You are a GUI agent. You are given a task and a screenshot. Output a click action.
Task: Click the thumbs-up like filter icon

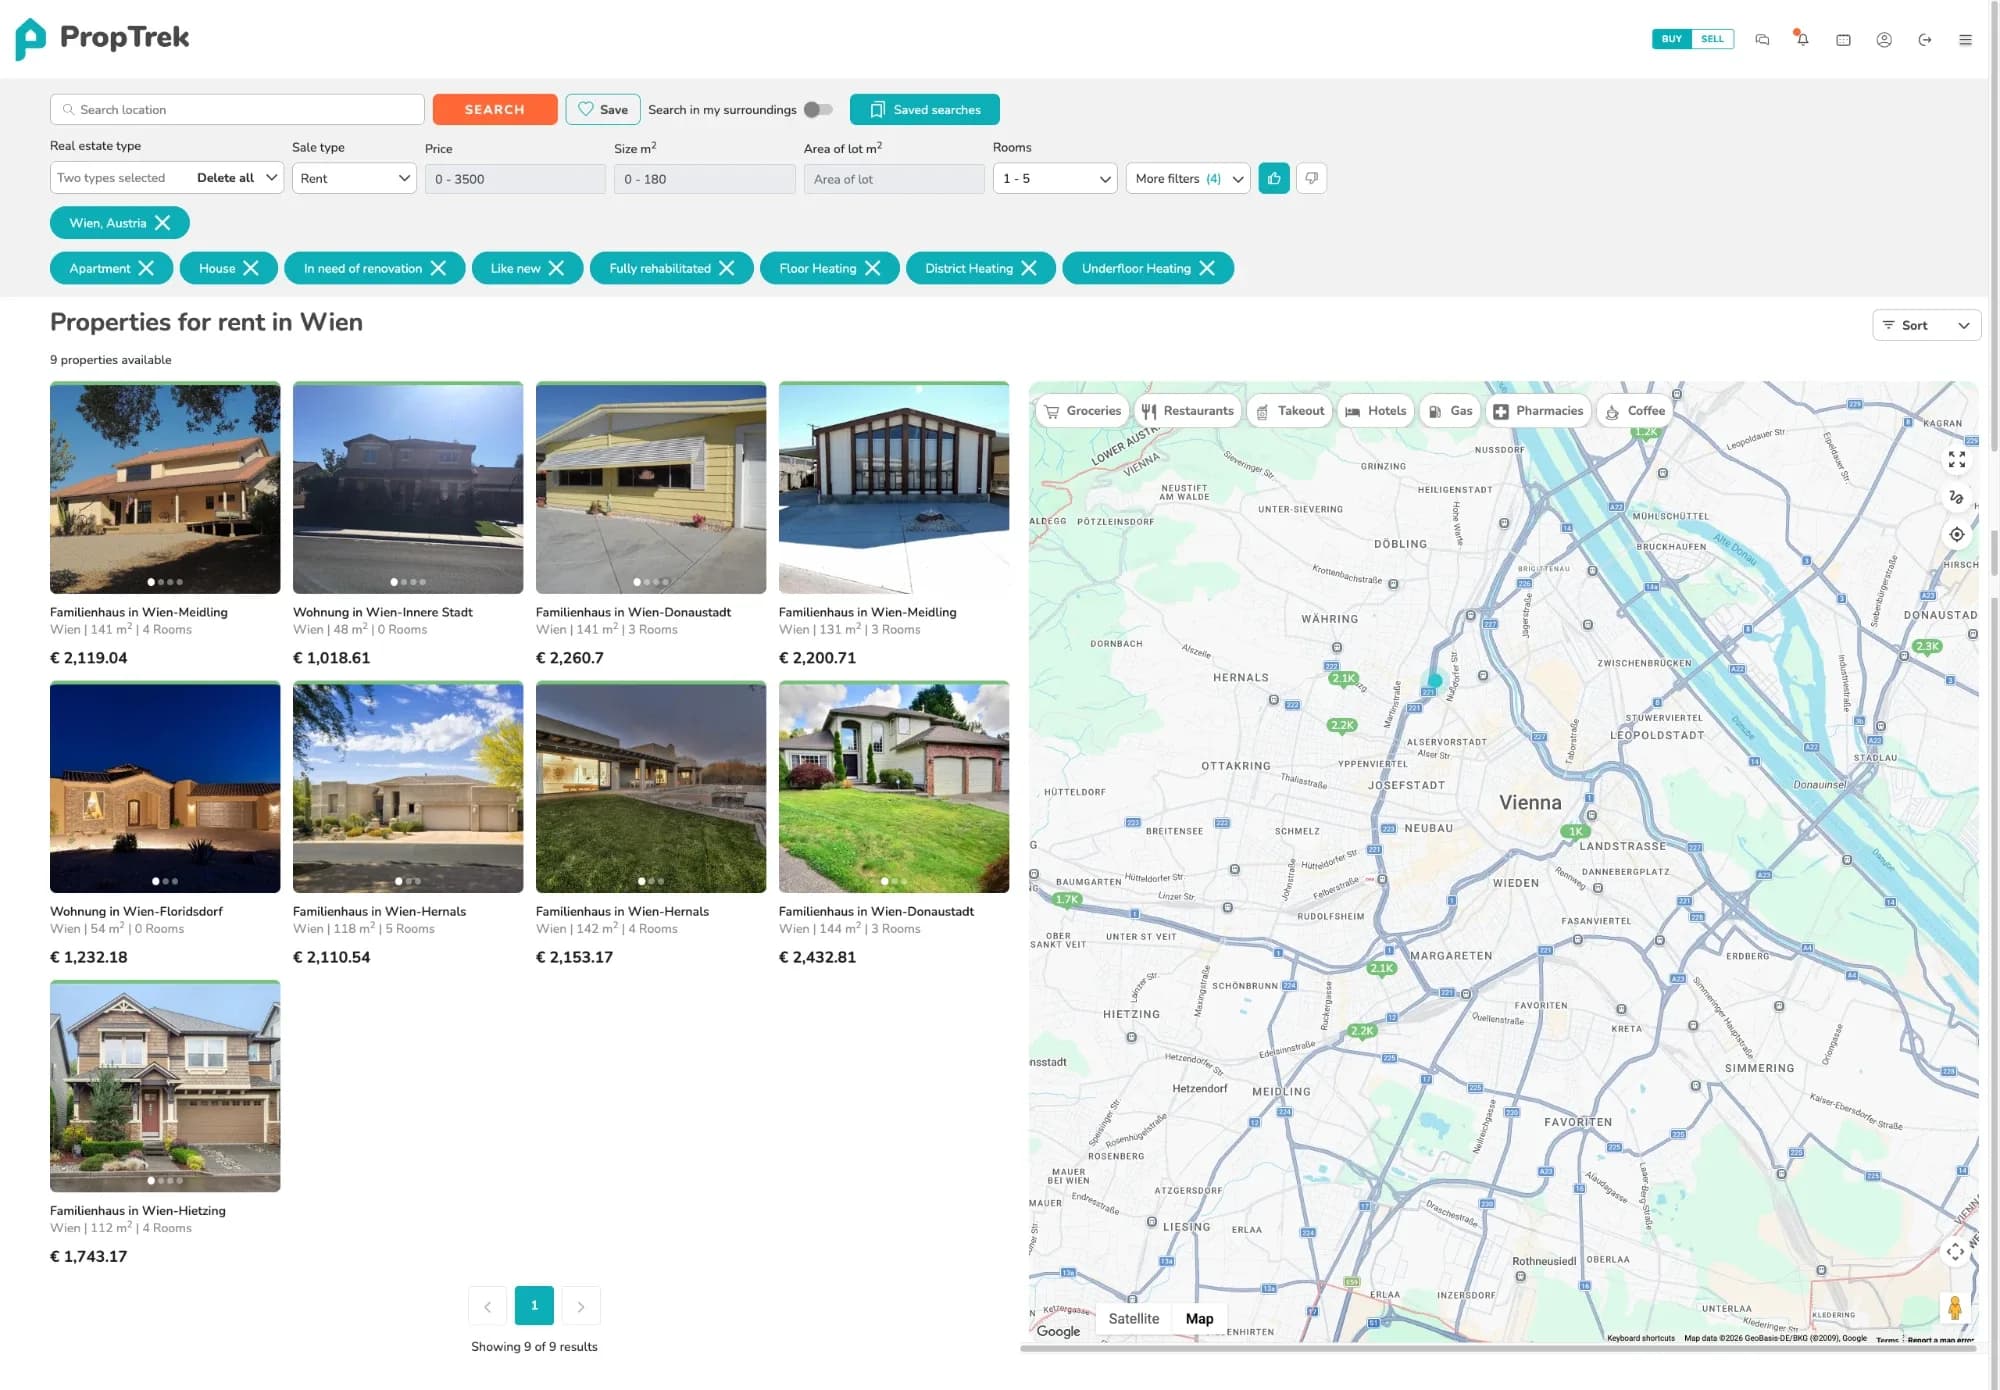1274,178
